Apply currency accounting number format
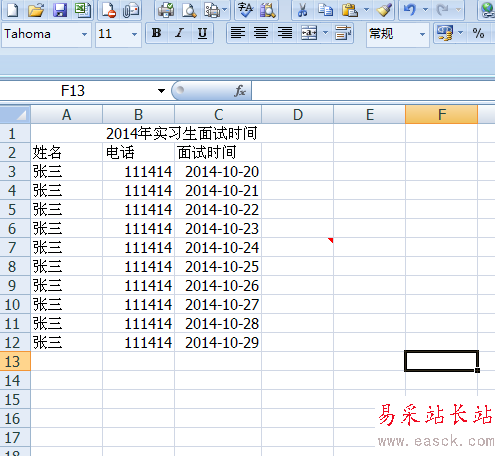Viewport: 495px width, 456px height. 445,33
